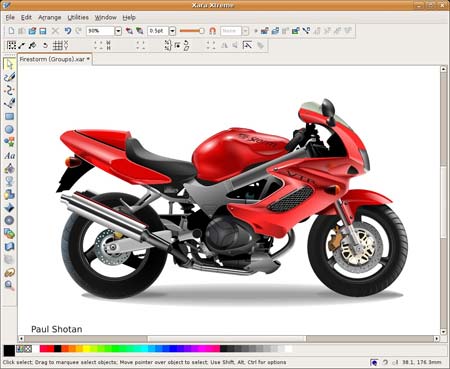Open the Window menu

click(x=105, y=17)
